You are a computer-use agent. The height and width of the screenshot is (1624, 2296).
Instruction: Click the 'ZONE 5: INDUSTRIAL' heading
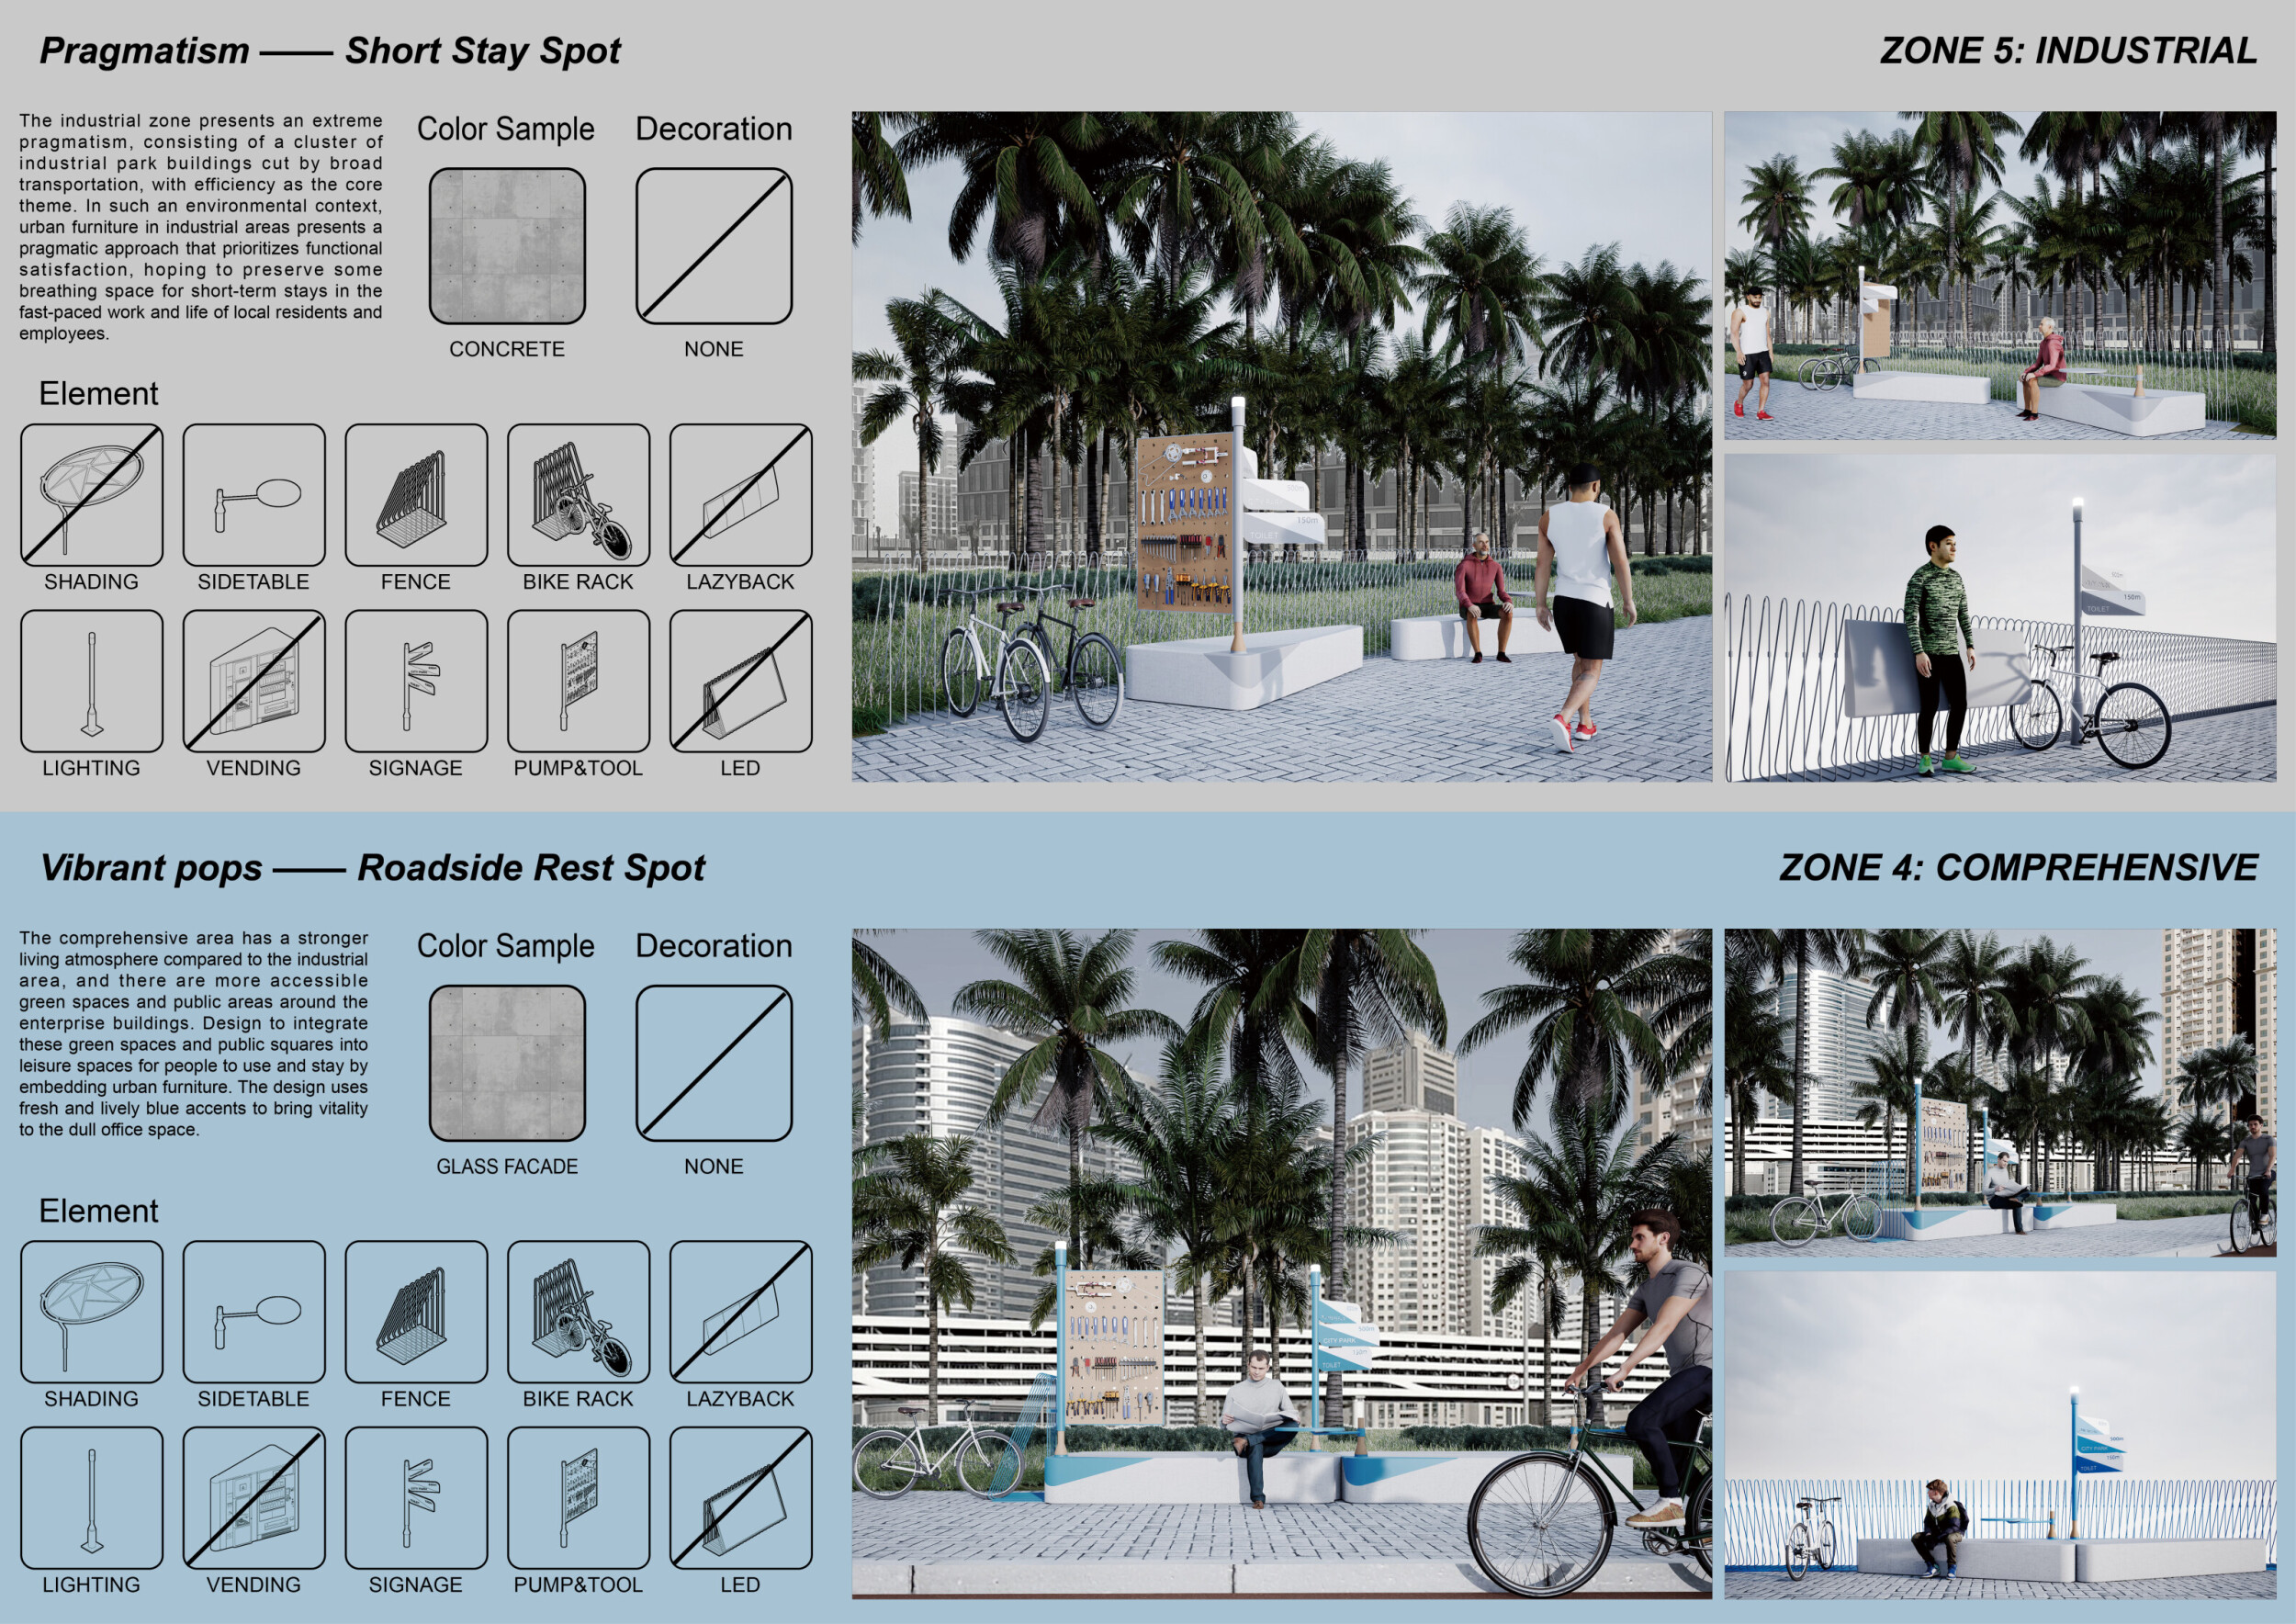2068,51
